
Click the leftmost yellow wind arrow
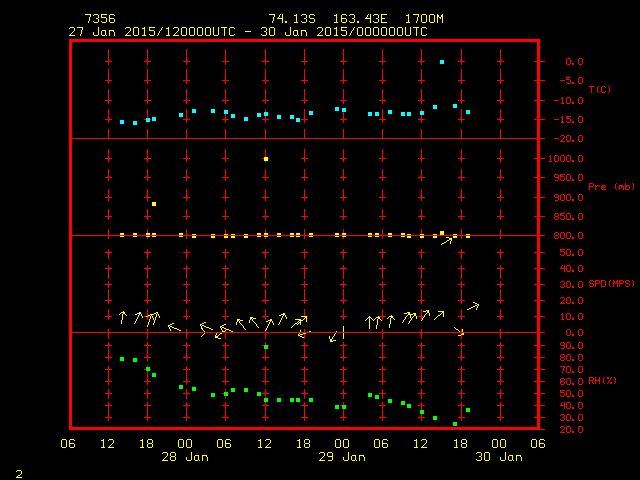[x=123, y=318]
